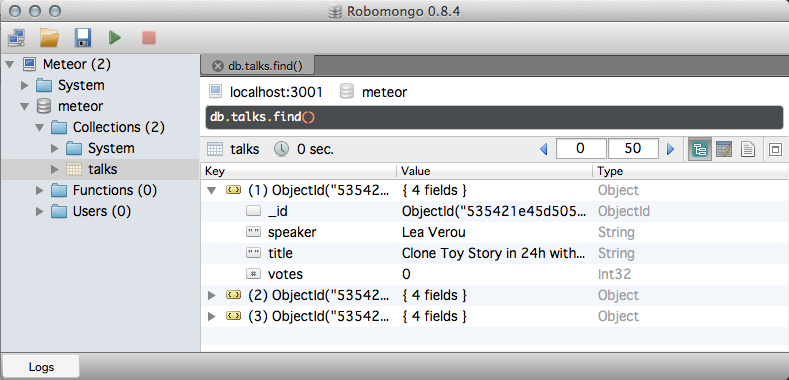The height and width of the screenshot is (380, 789).
Task: Expand document (2) ObjectId row
Action: 212,295
